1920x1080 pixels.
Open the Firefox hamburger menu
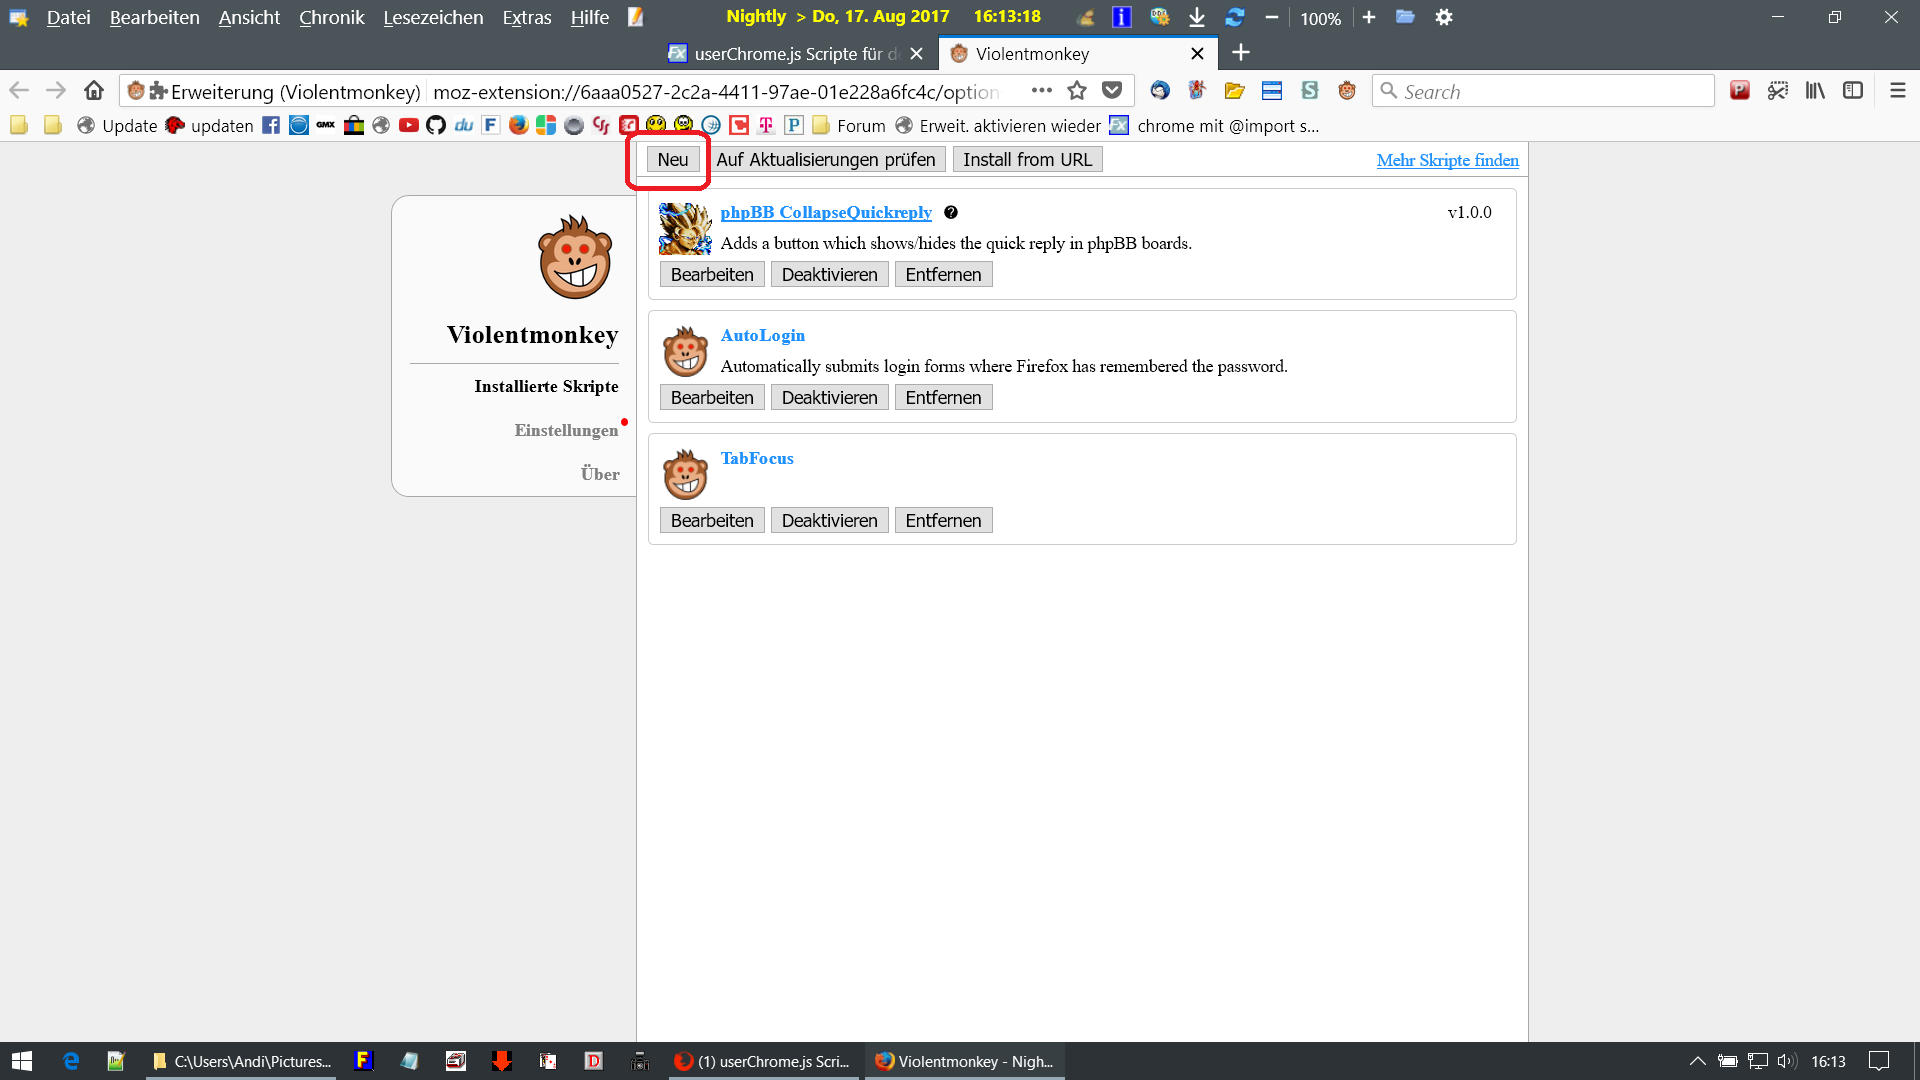coord(1897,91)
